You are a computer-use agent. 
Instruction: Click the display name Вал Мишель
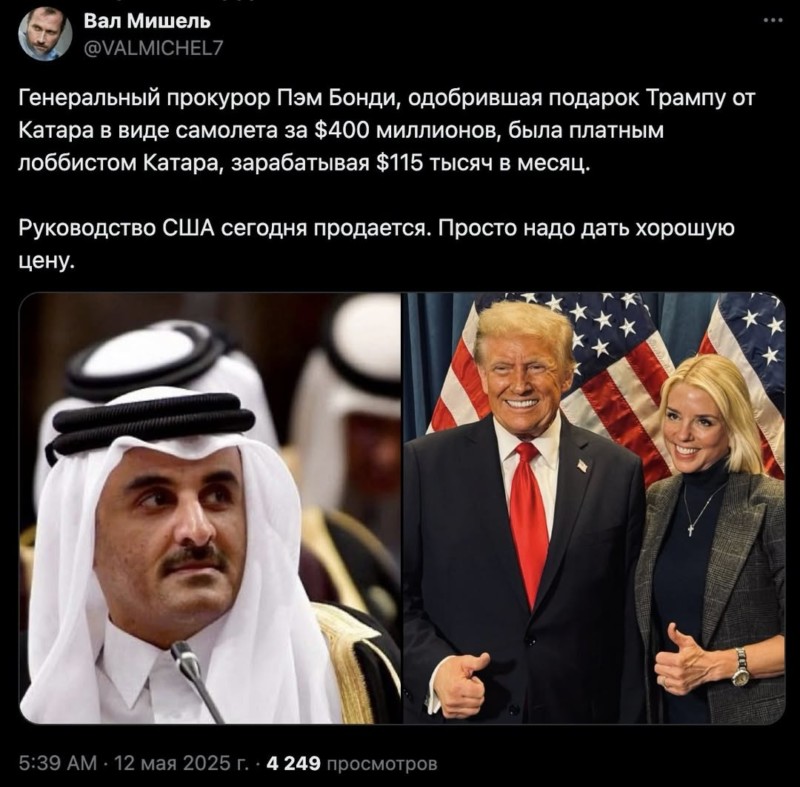[147, 21]
